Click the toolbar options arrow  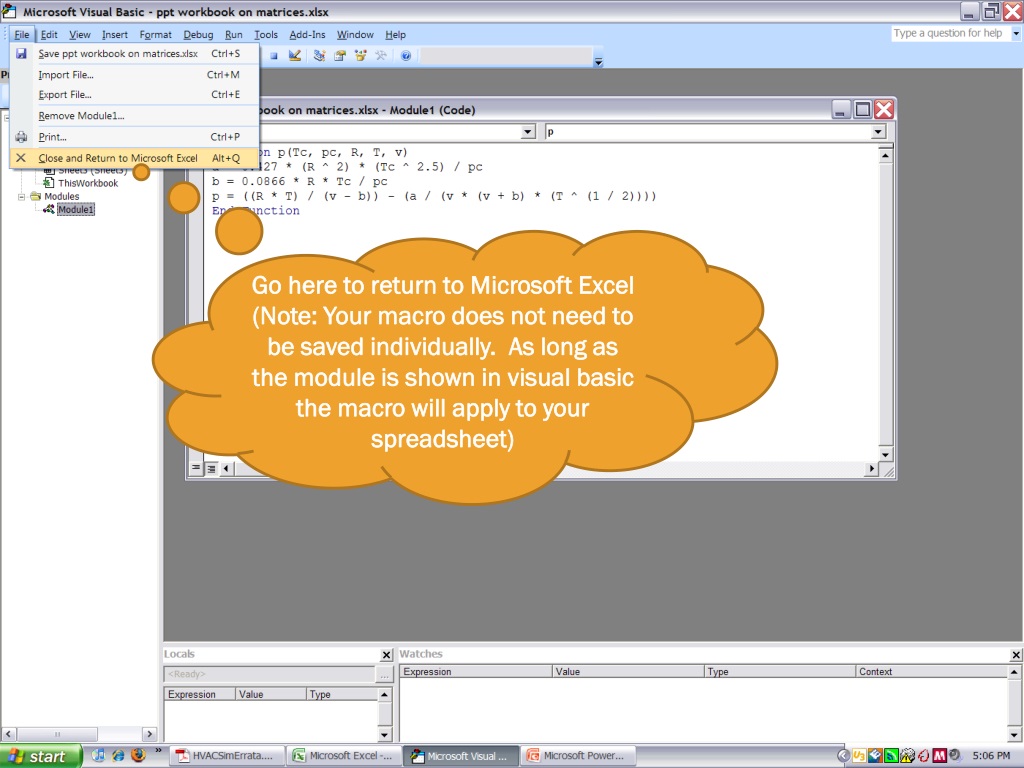point(598,61)
